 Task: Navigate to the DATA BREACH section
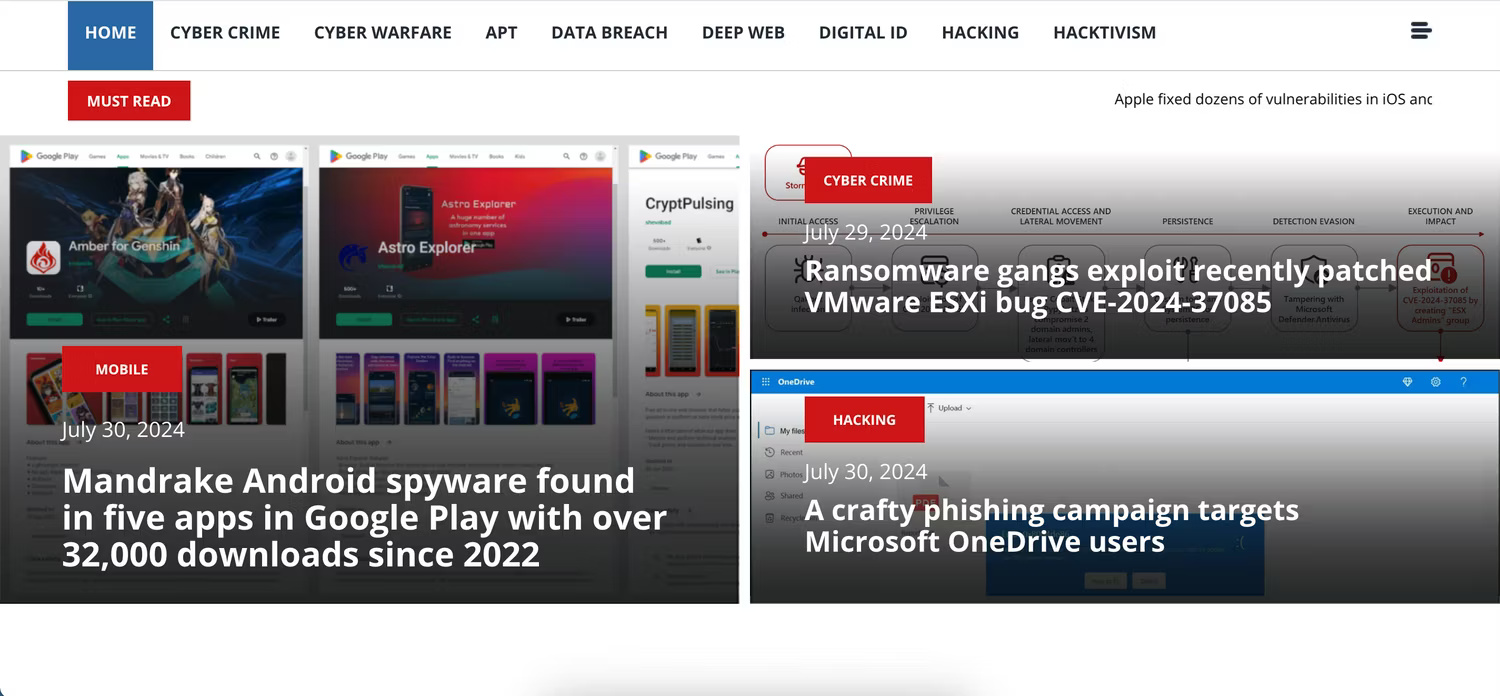609,32
